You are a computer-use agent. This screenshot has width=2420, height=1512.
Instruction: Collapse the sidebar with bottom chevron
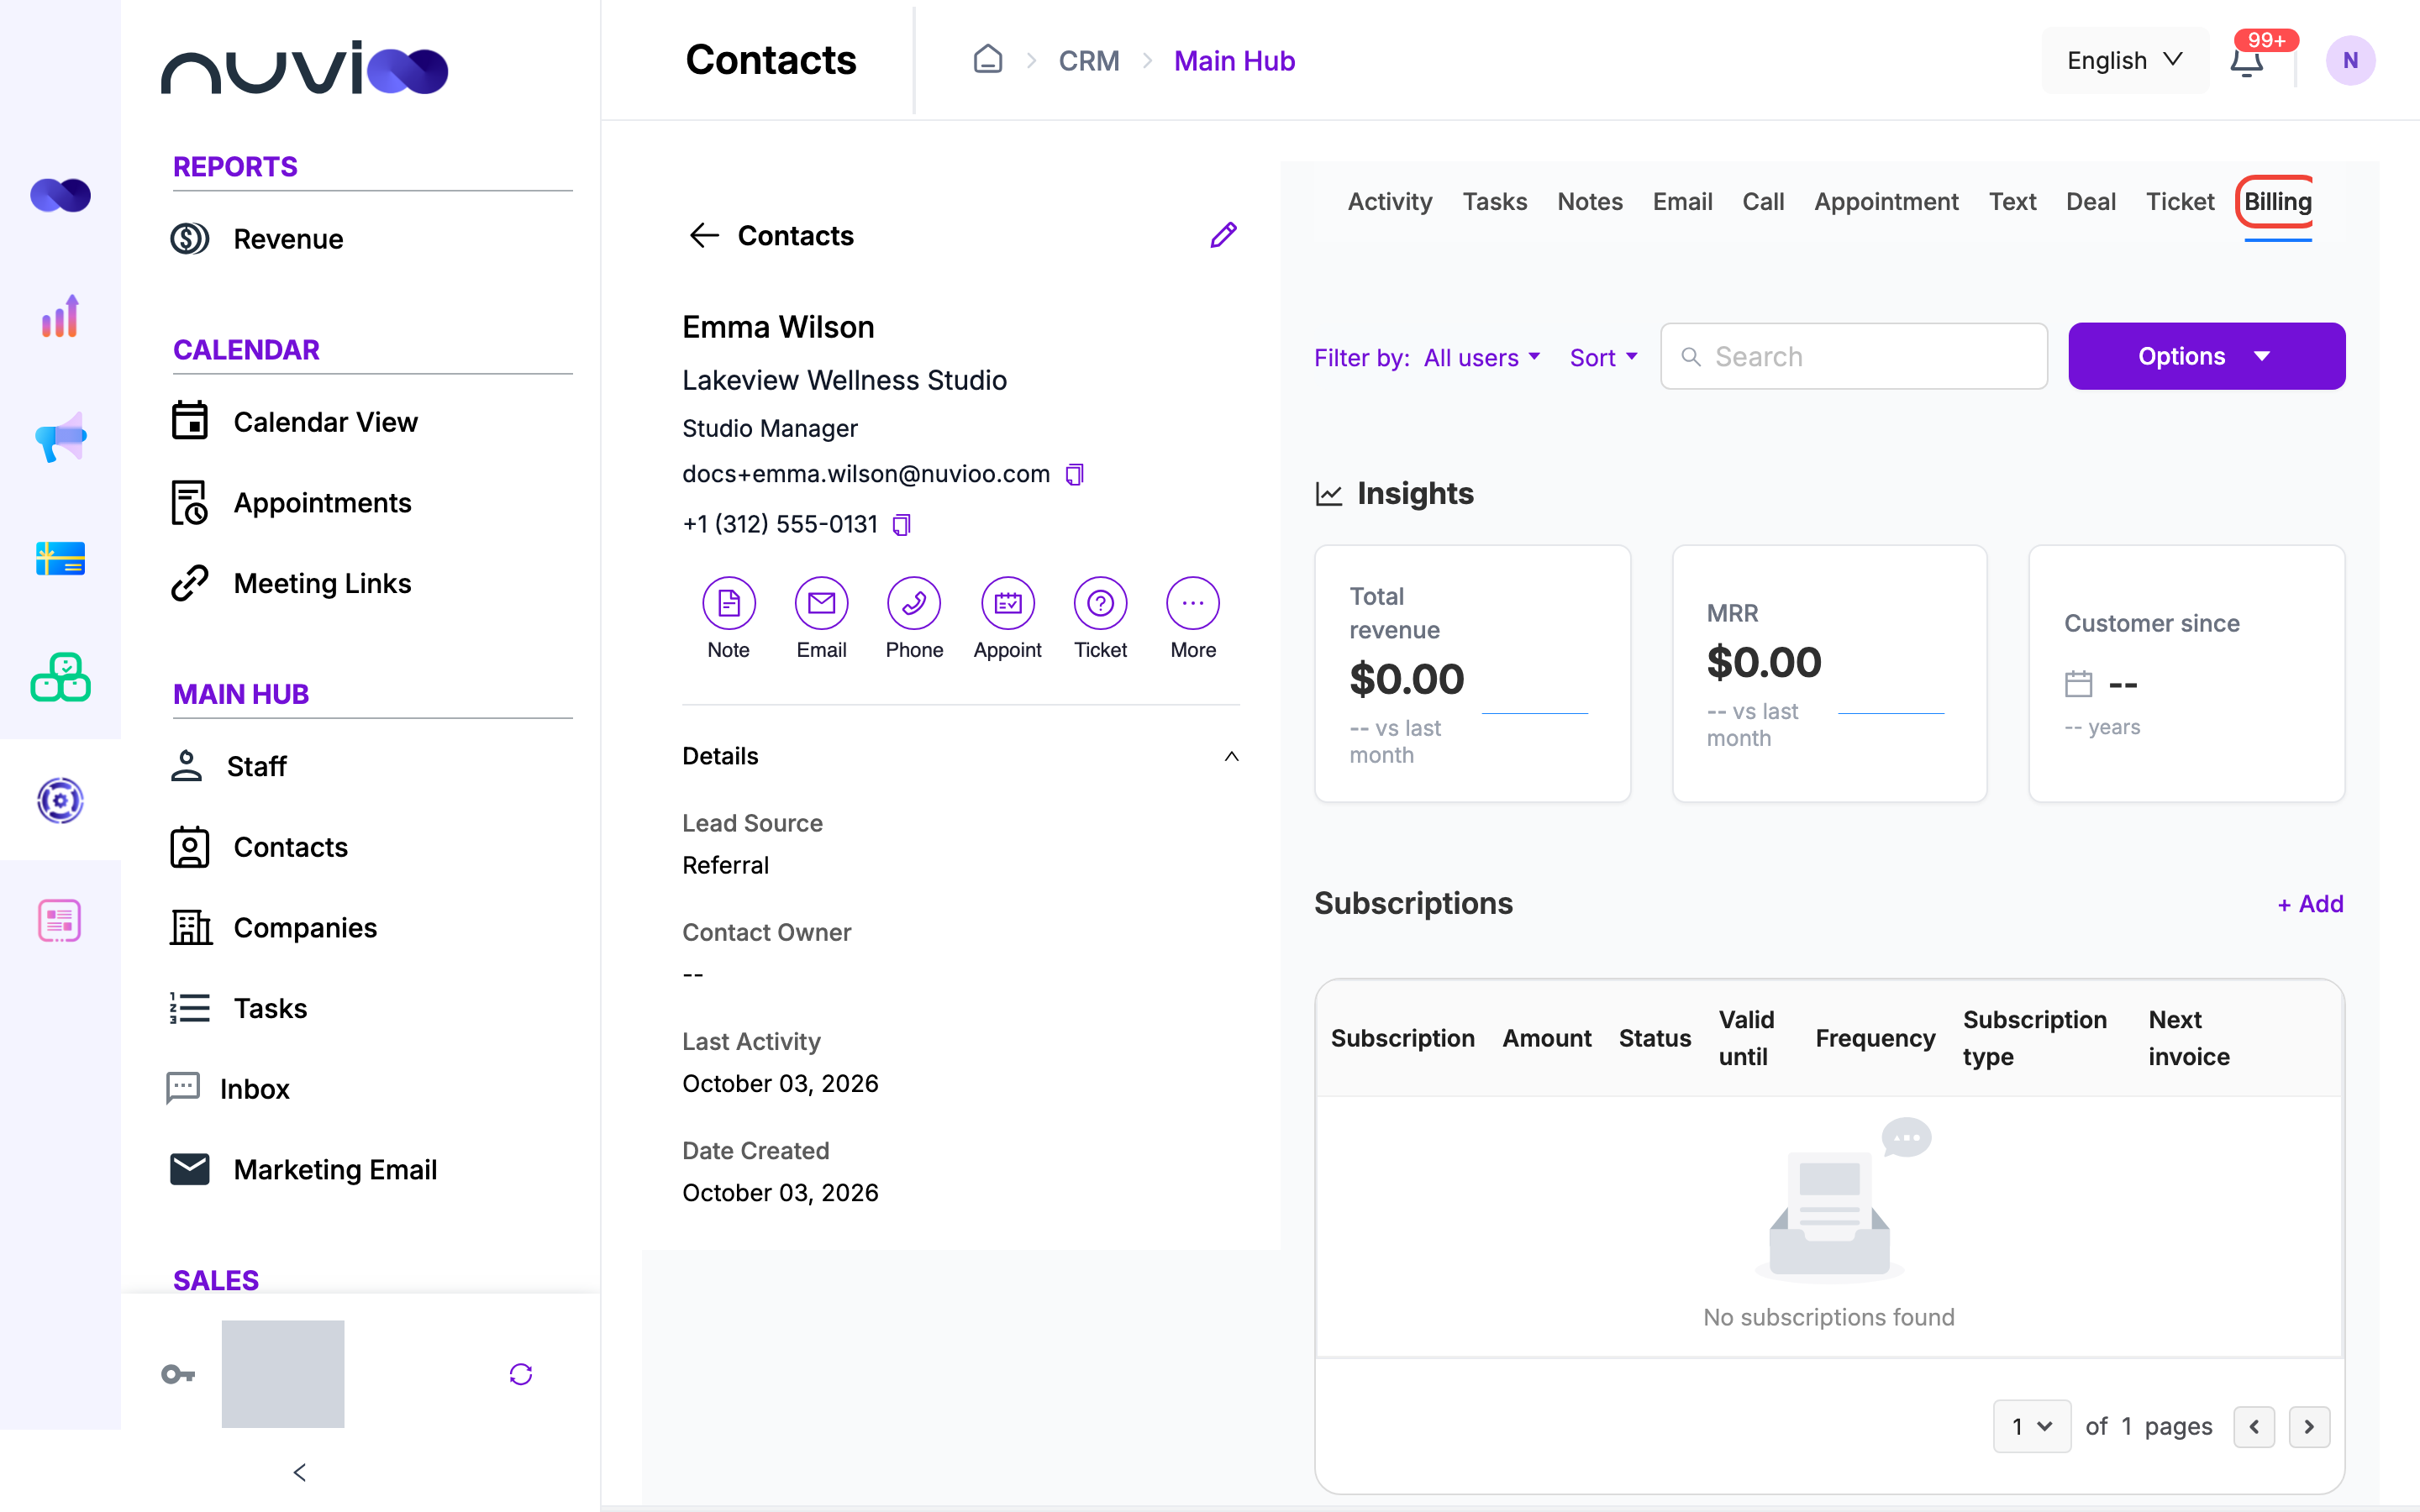click(300, 1472)
